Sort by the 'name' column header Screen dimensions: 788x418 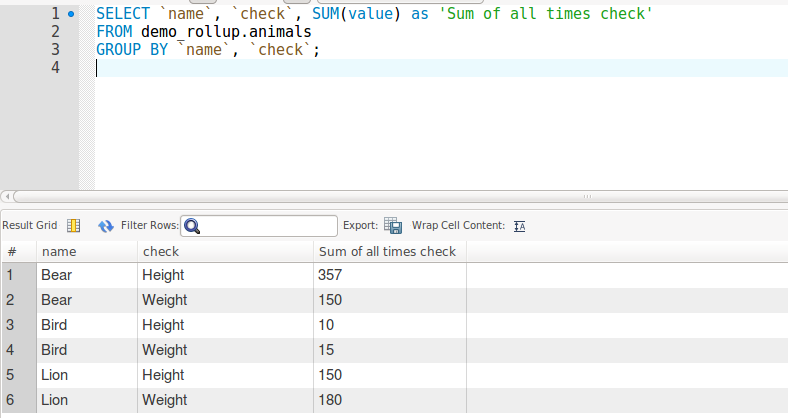coord(88,251)
